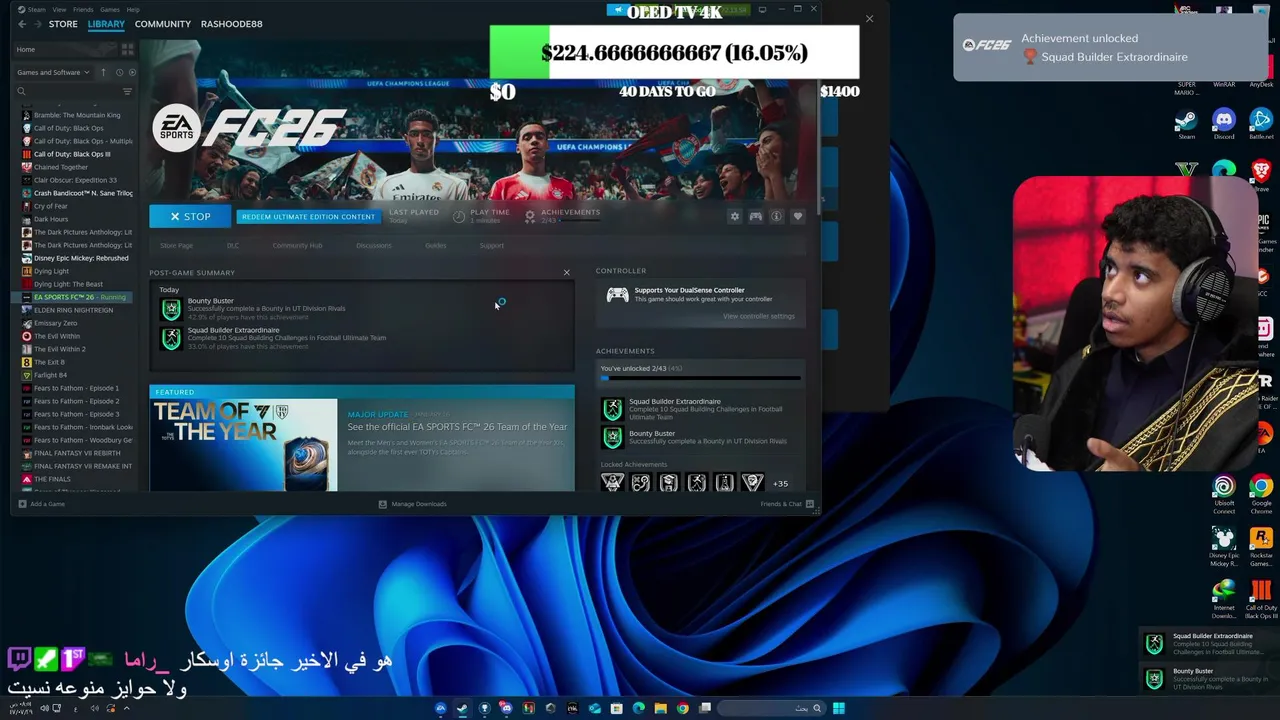Open Windows Start button on taskbar
The height and width of the screenshot is (720, 1280).
point(839,708)
